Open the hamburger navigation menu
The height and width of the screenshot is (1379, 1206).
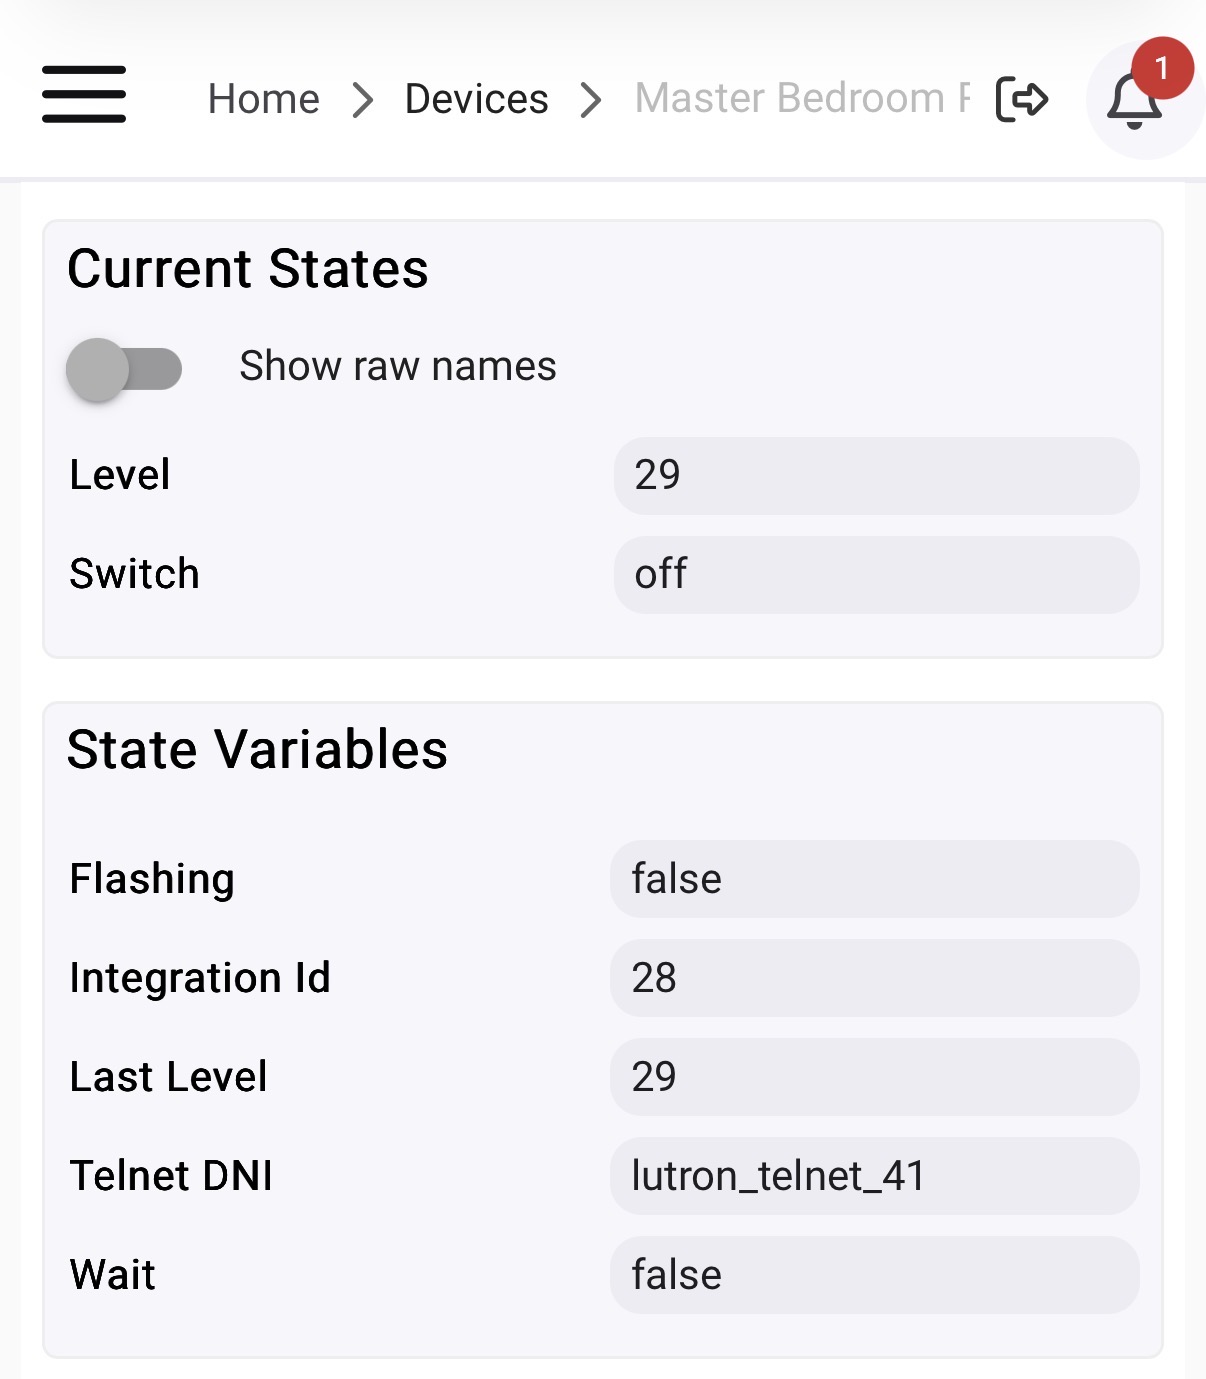coord(84,95)
